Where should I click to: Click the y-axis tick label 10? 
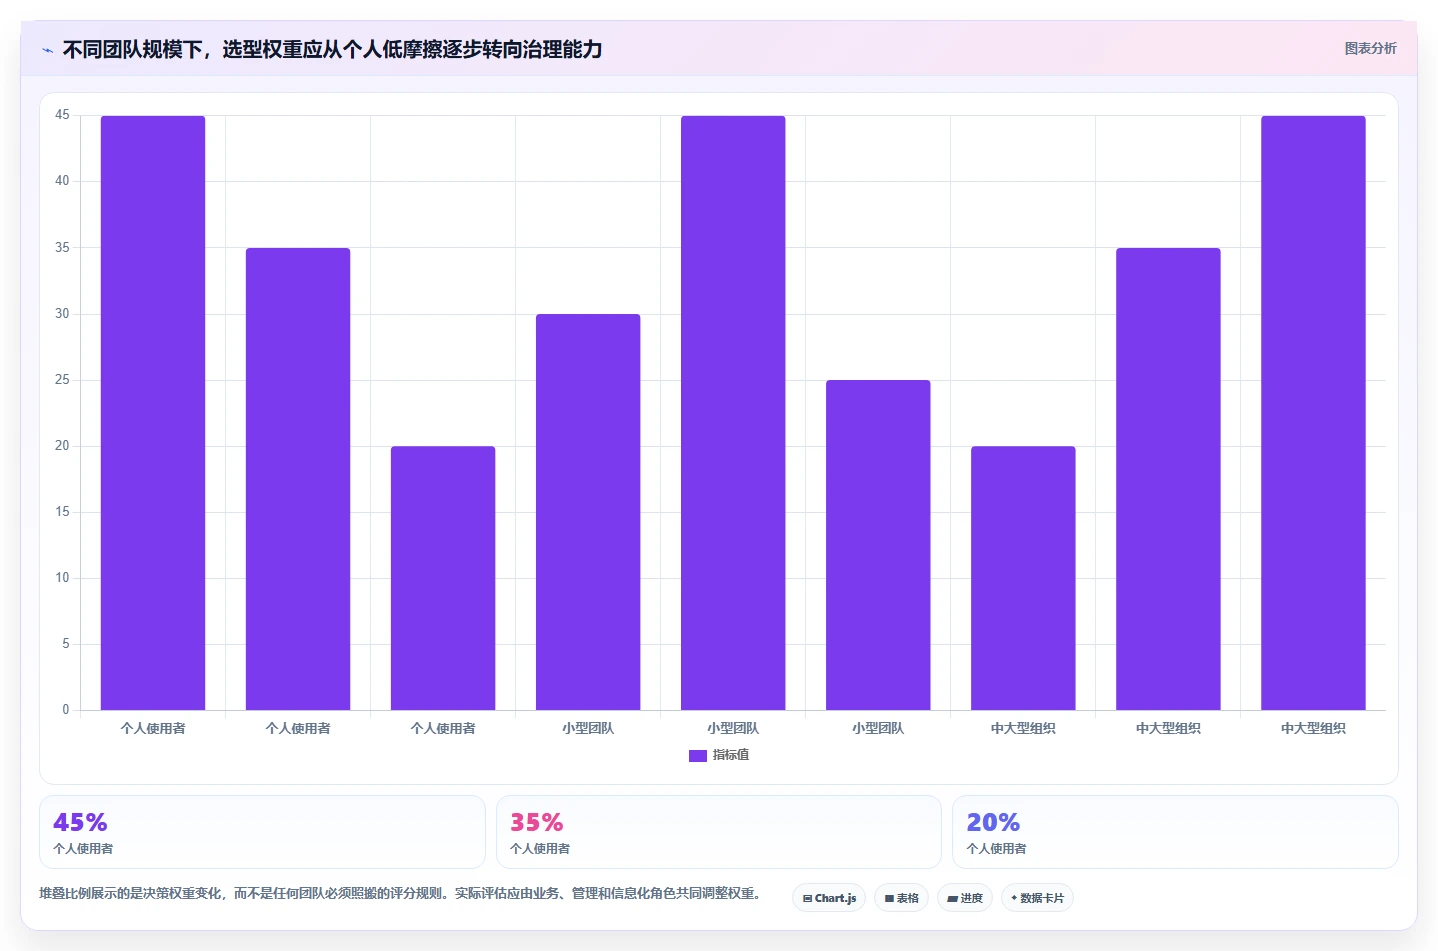tap(62, 578)
